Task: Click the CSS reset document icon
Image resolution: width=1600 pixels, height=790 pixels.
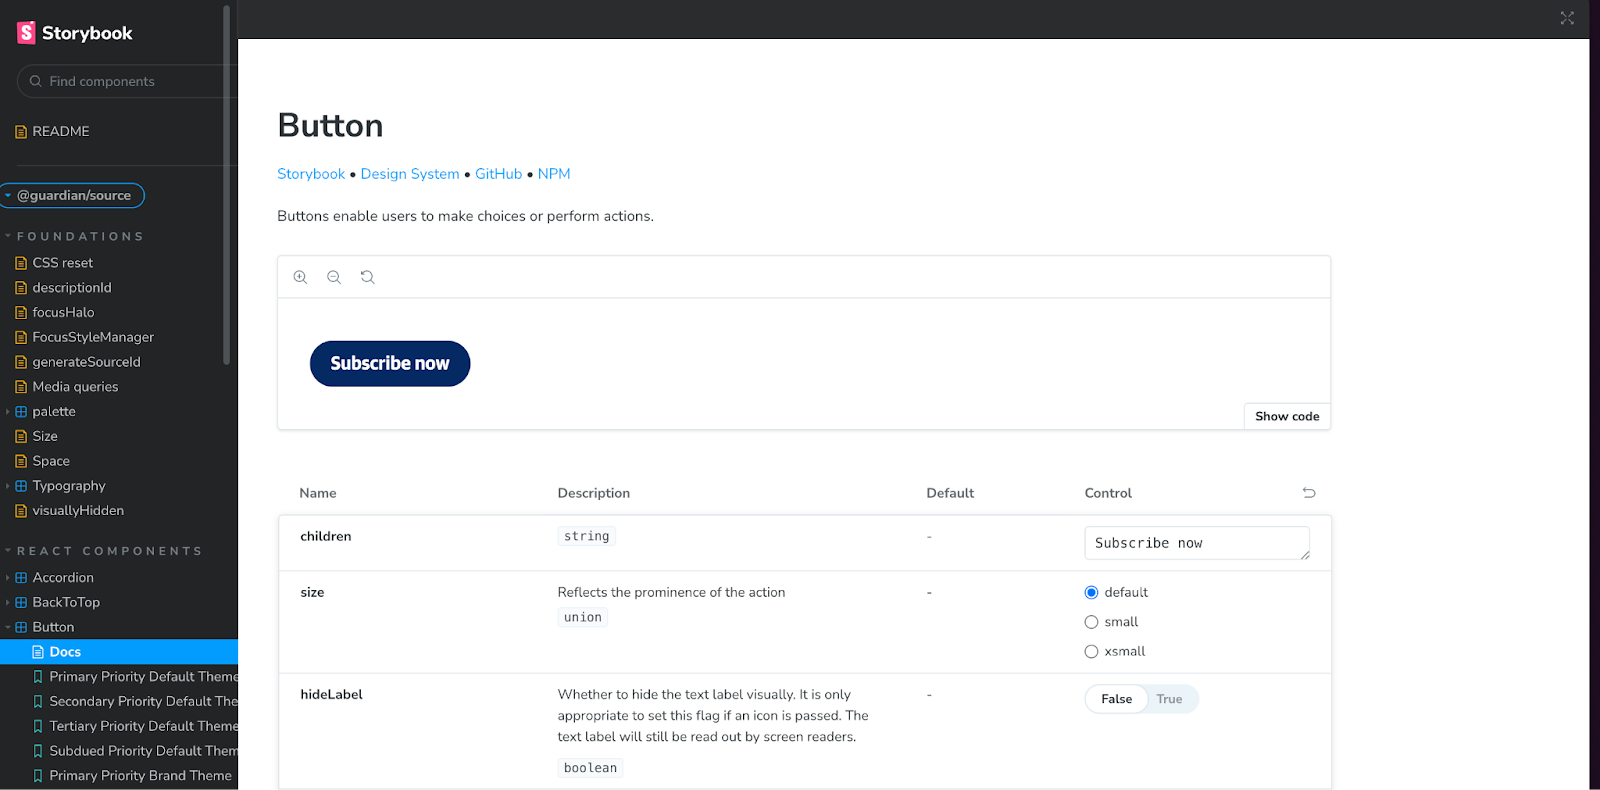Action: tap(21, 263)
